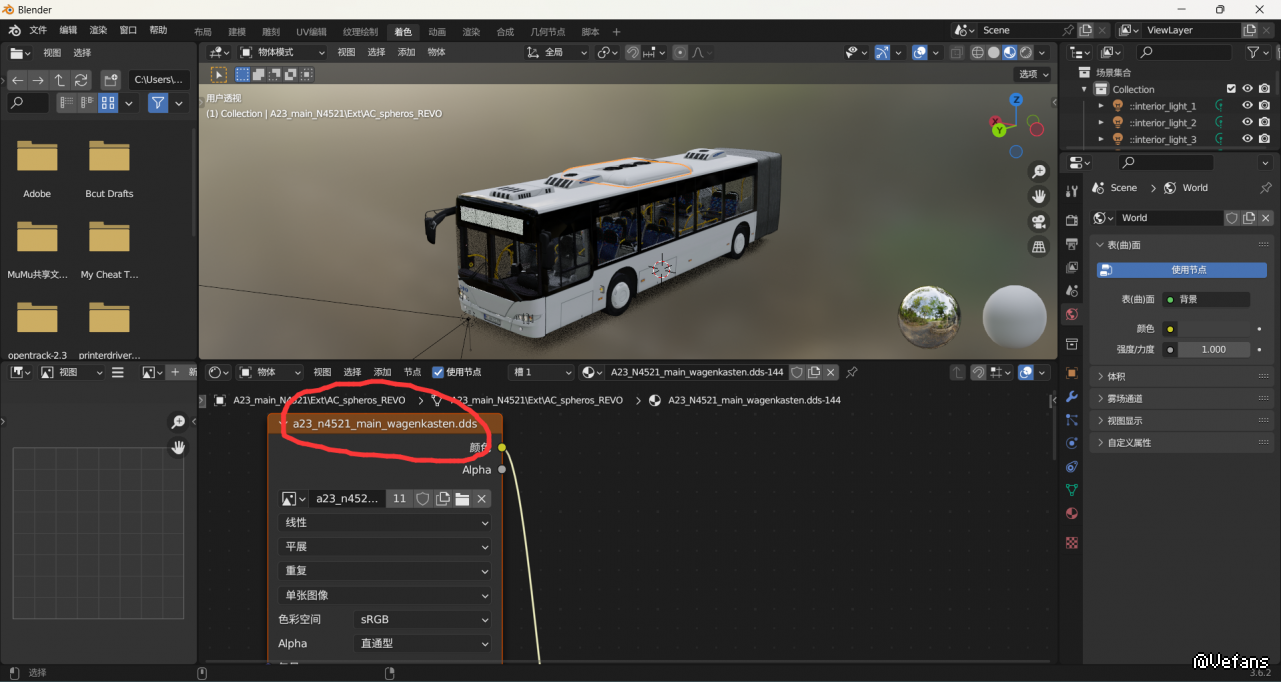Open image folder icon in texture node
Viewport: 1281px width, 682px height.
462,499
